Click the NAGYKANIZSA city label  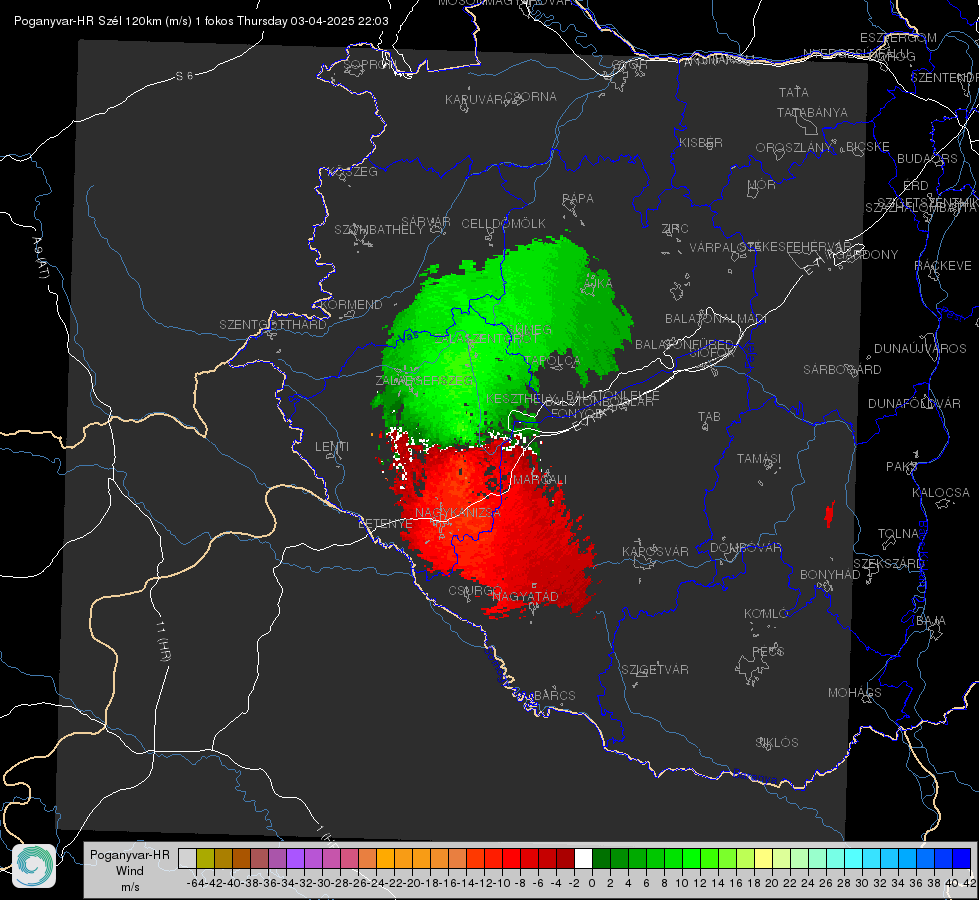point(458,513)
